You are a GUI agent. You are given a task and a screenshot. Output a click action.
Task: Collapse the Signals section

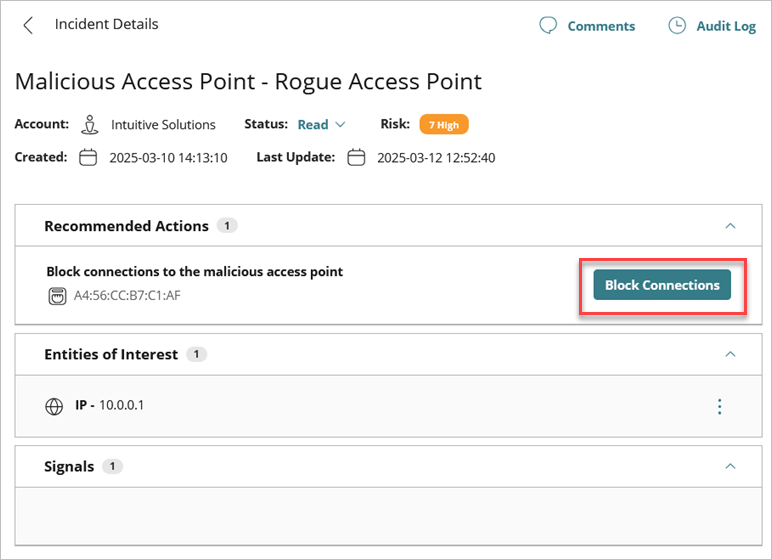click(x=730, y=466)
